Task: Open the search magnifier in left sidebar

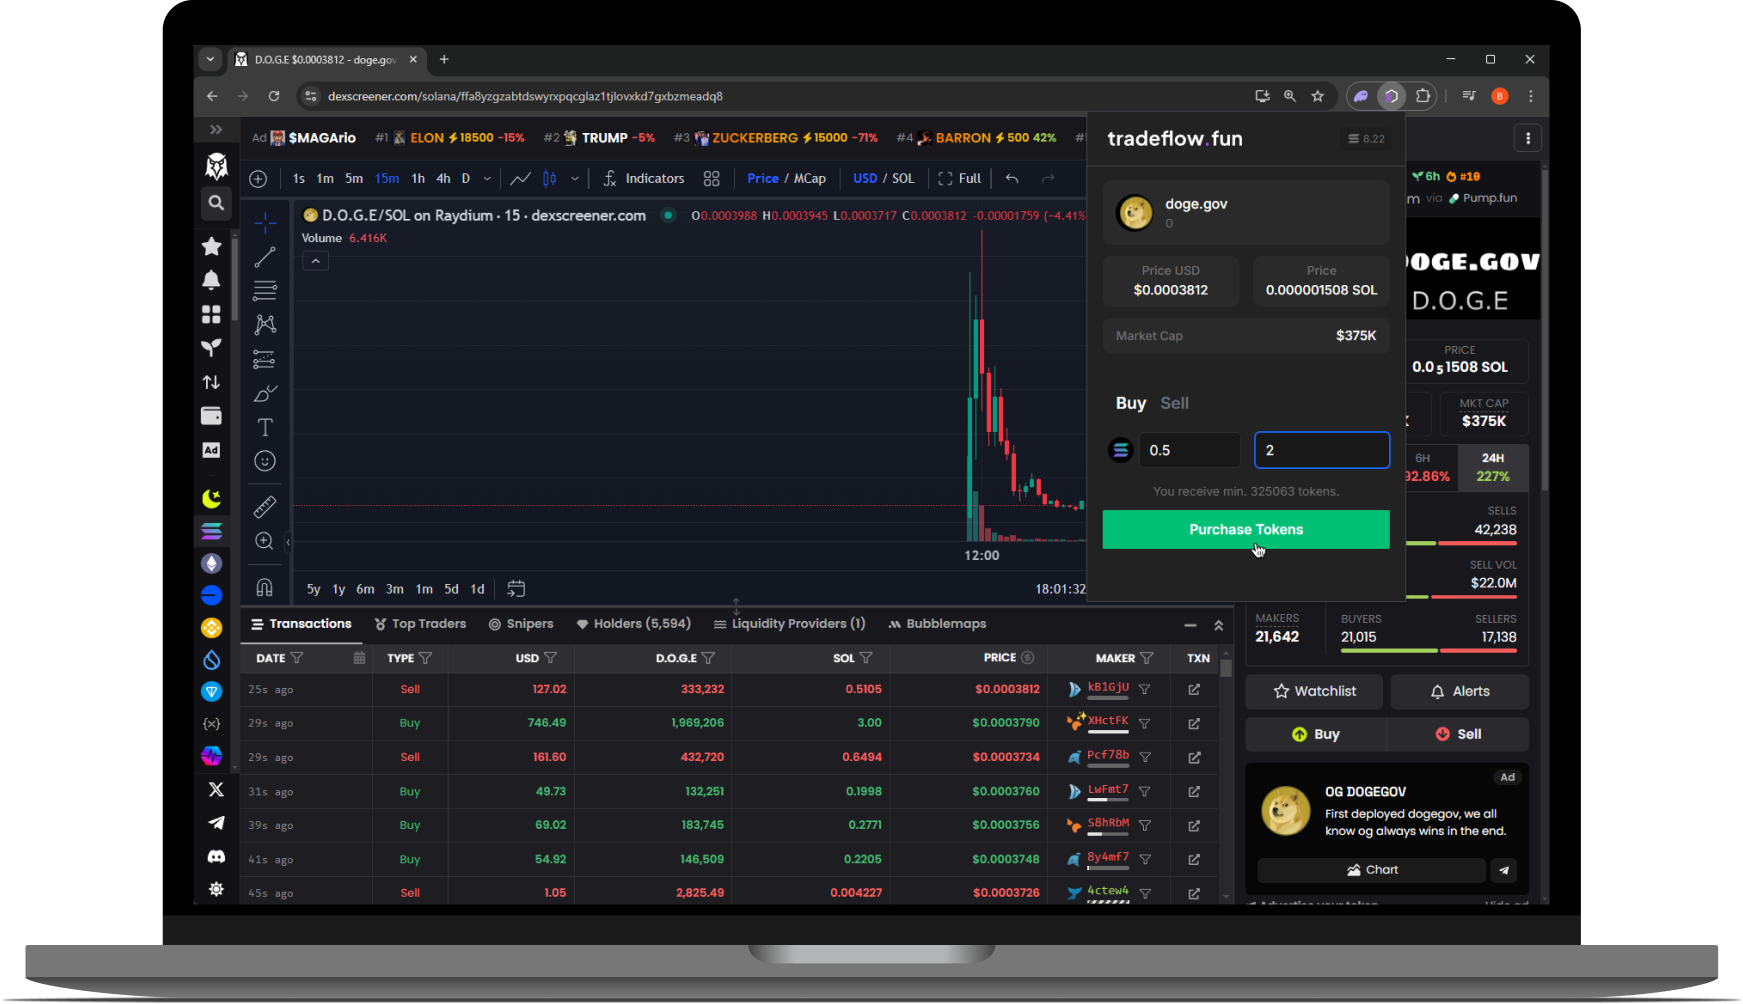Action: coord(216,203)
